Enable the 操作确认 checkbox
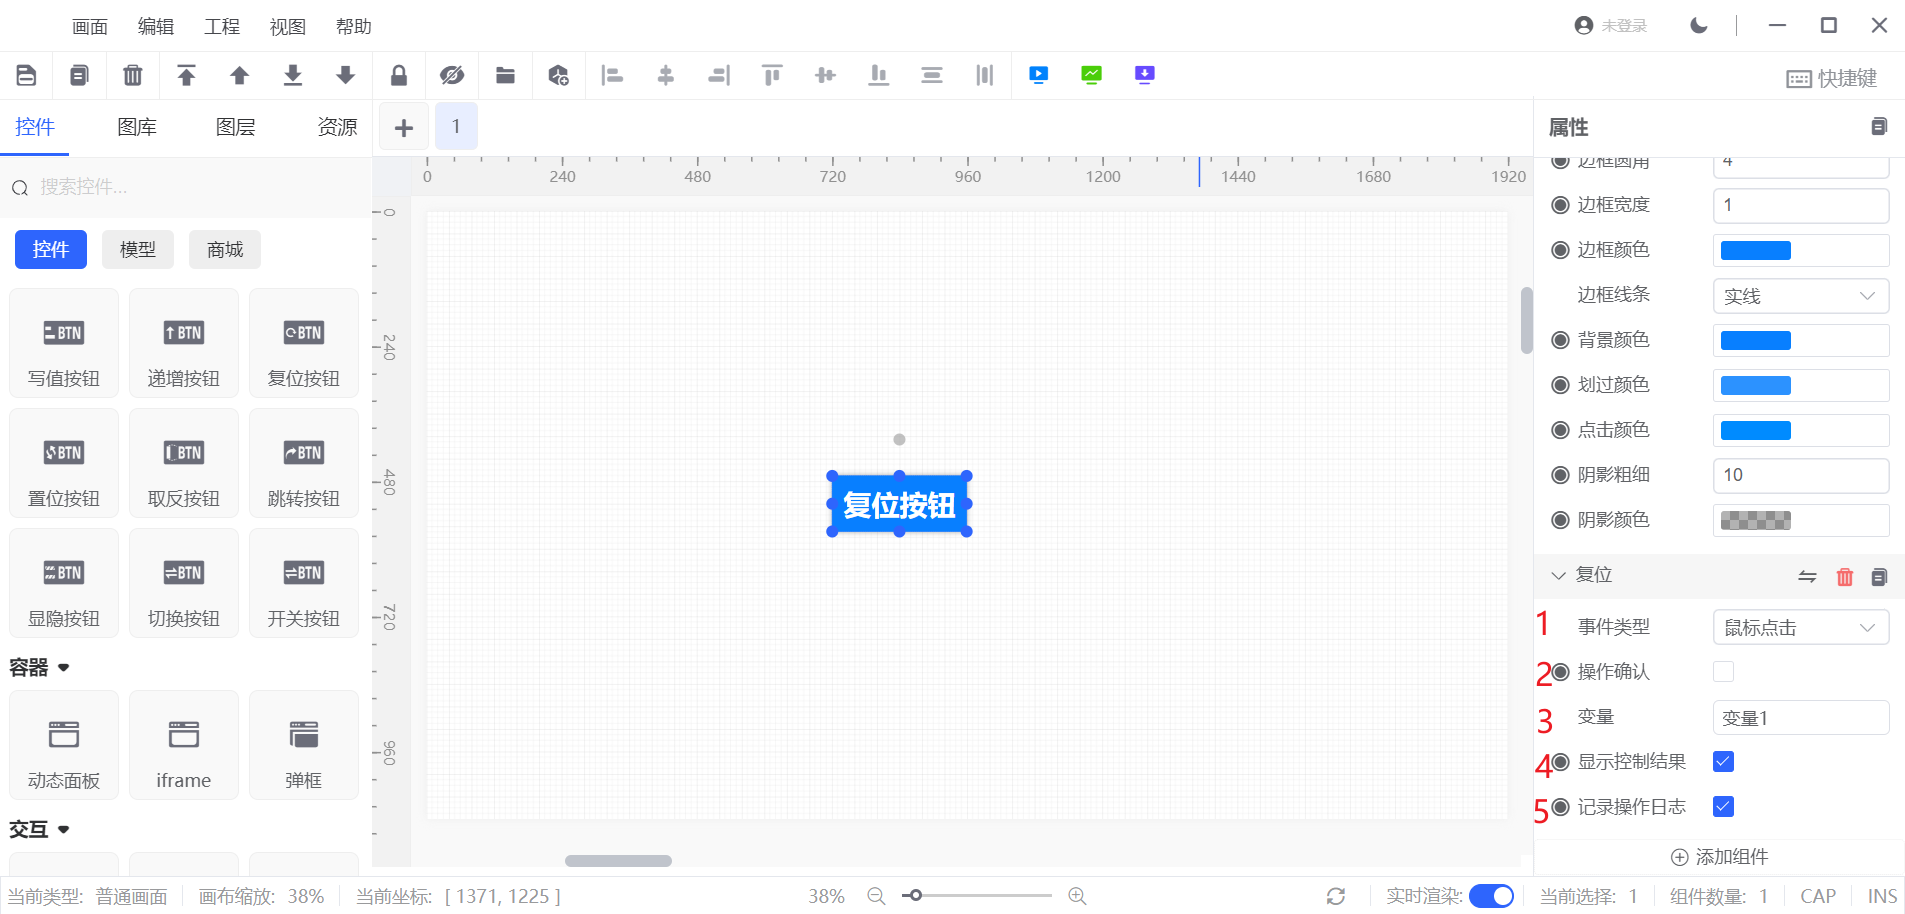Viewport: 1905px width, 914px height. [x=1723, y=672]
